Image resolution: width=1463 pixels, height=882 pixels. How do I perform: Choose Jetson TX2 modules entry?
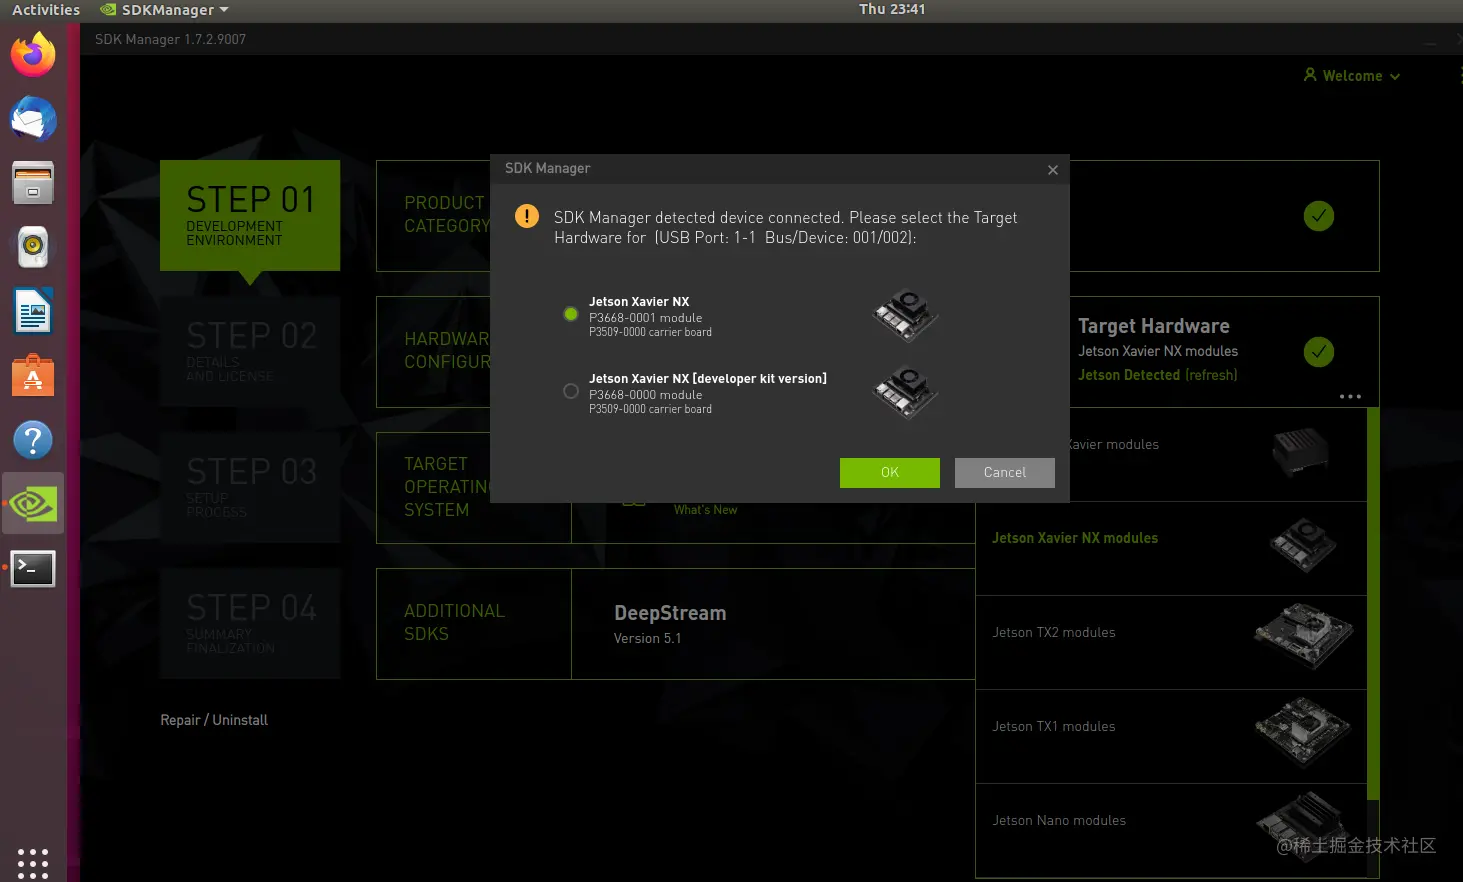coord(1171,642)
